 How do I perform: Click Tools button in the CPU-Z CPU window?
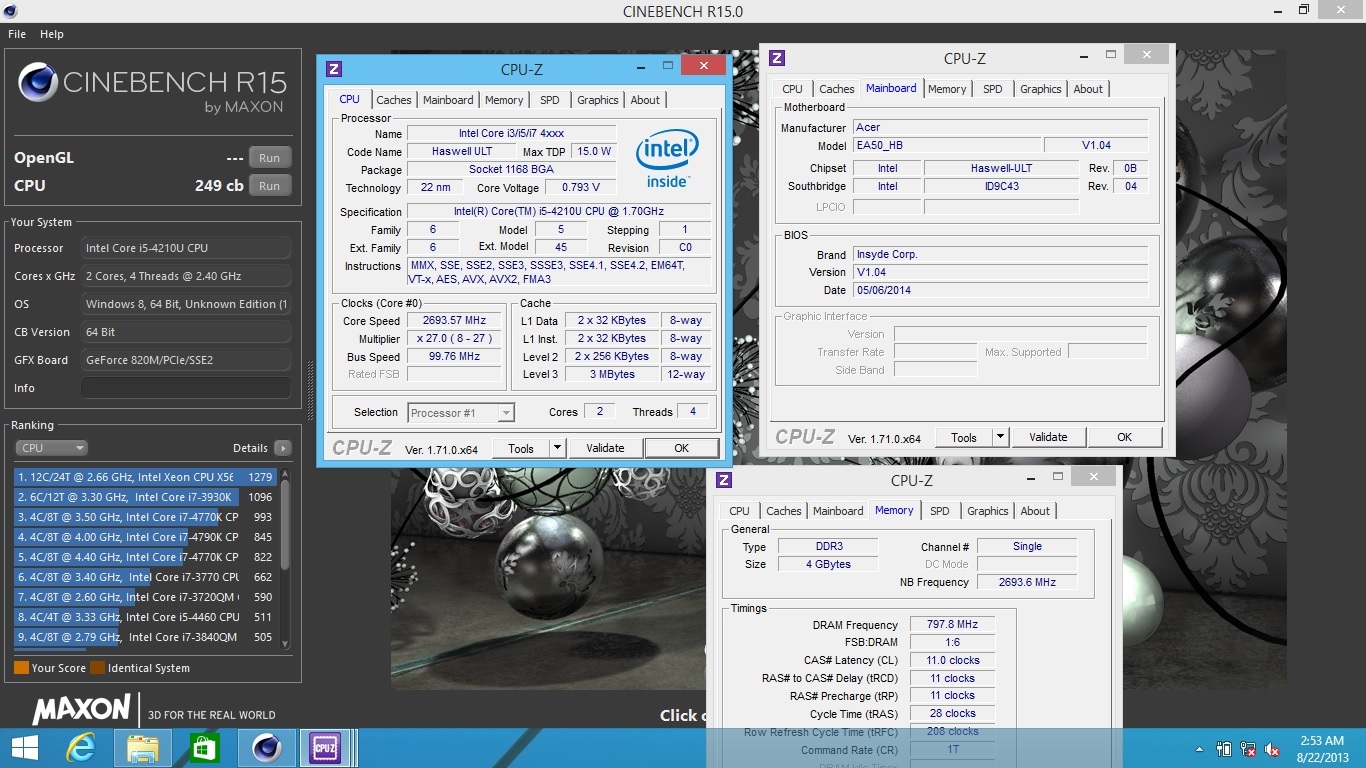click(x=521, y=448)
